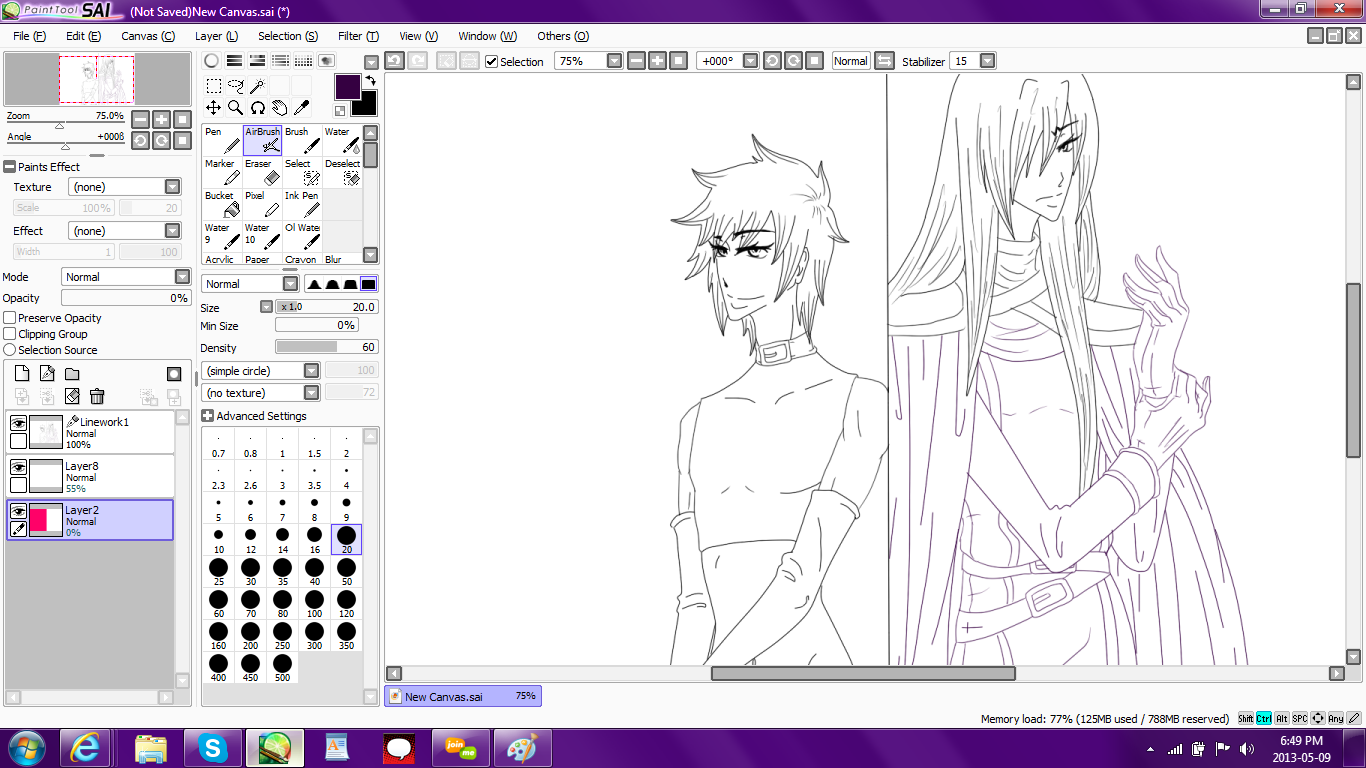Hide the Linework1 layer with eye icon
The width and height of the screenshot is (1366, 768).
18,423
